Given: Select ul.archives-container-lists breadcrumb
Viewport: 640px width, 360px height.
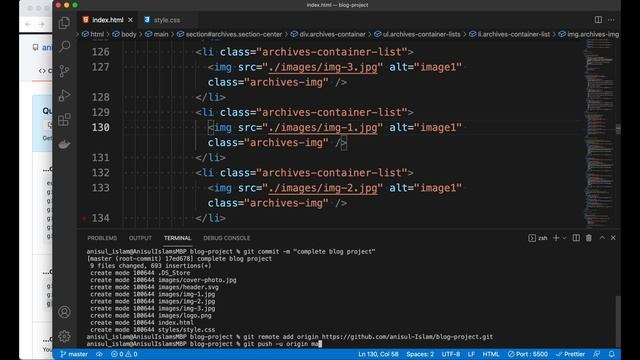Looking at the screenshot, I should [418, 34].
